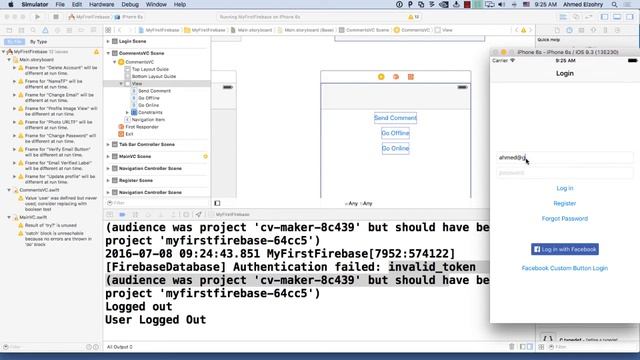Image resolution: width=640 pixels, height=360 pixels.
Task: Click the related items grid icon
Action: coord(108,30)
